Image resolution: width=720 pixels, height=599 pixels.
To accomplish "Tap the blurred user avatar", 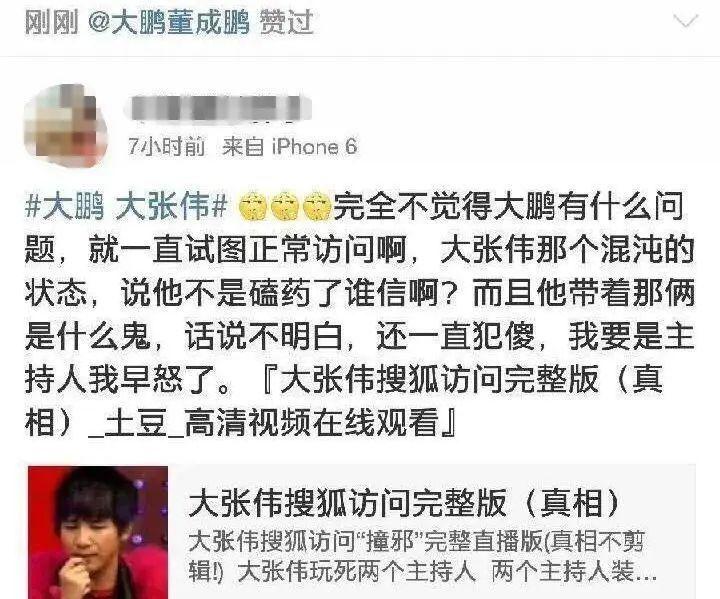I will click(x=65, y=125).
